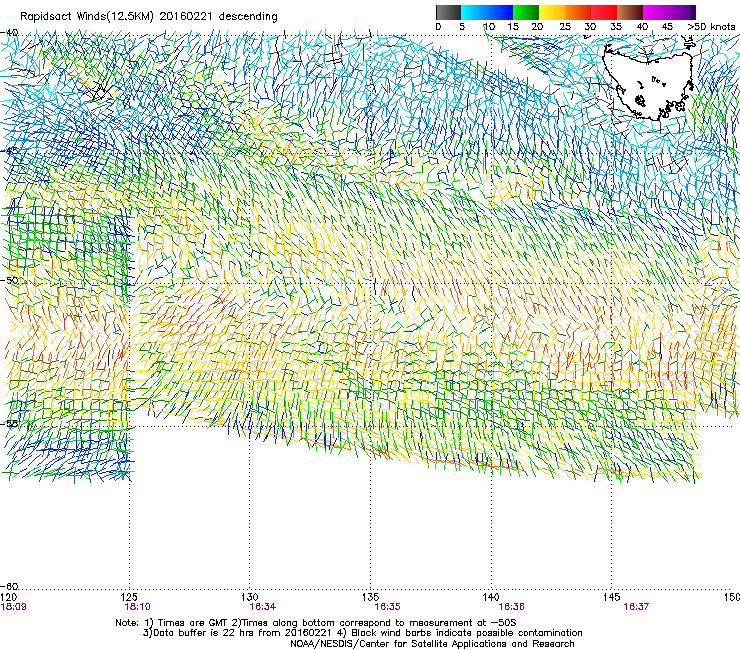Viewport: 740px width, 650px height.
Task: Click the '35' legend scale label
Action: pyautogui.click(x=616, y=27)
